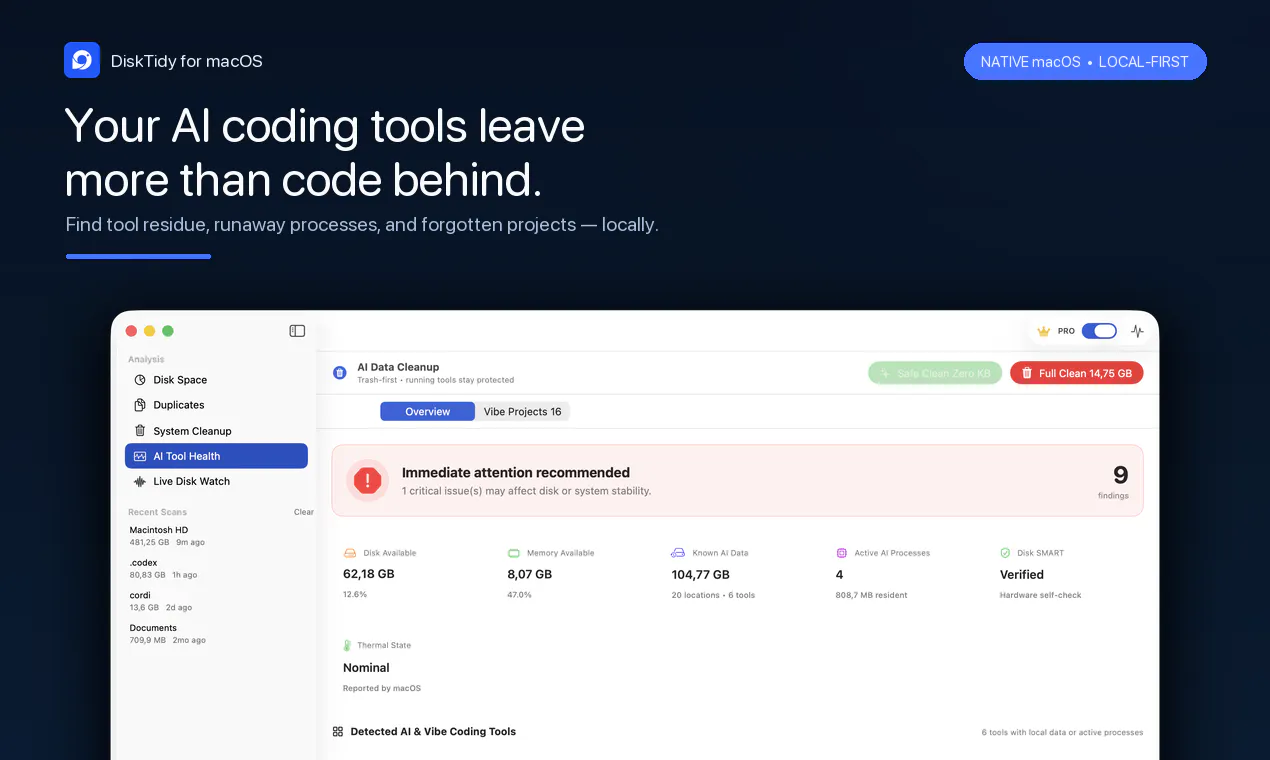Click the 20 locations • 6 tools text
The height and width of the screenshot is (760, 1270).
tap(713, 595)
